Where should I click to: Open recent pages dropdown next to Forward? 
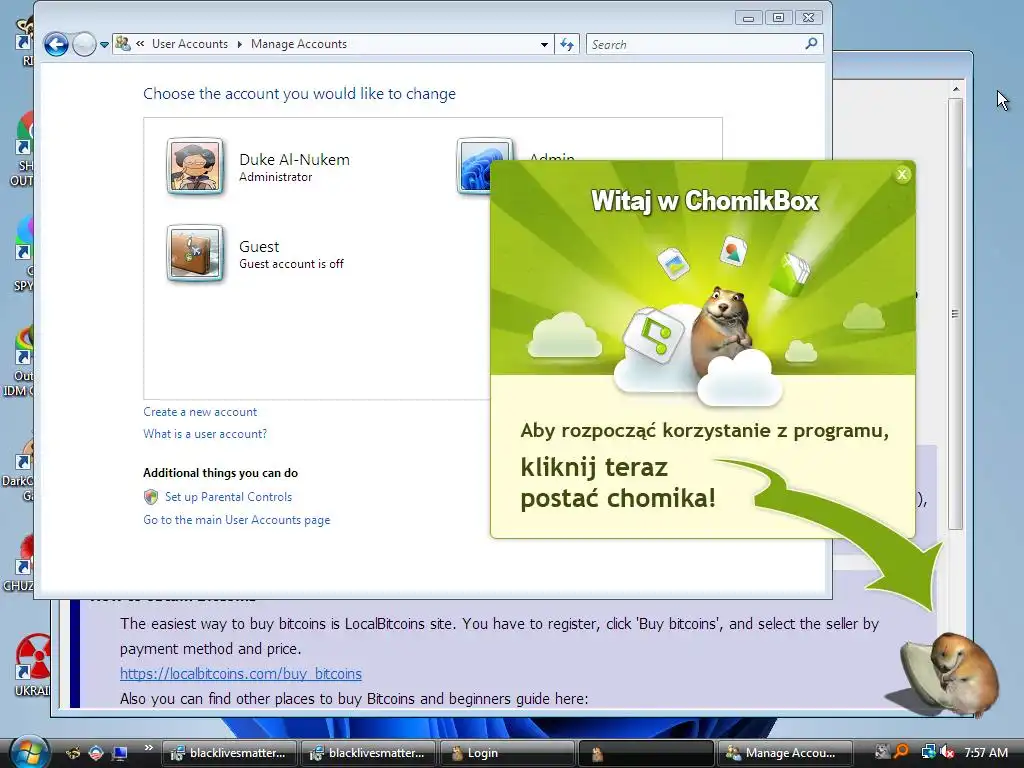pyautogui.click(x=104, y=45)
